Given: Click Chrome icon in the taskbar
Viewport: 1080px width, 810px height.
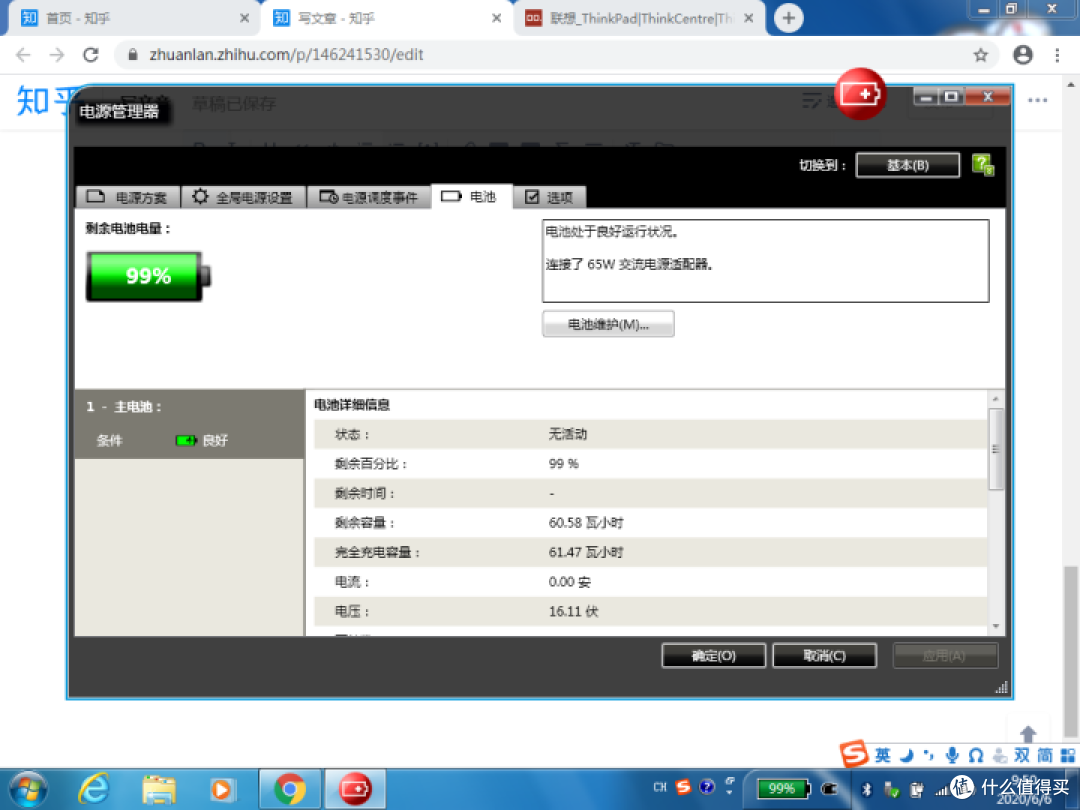Looking at the screenshot, I should click(289, 789).
